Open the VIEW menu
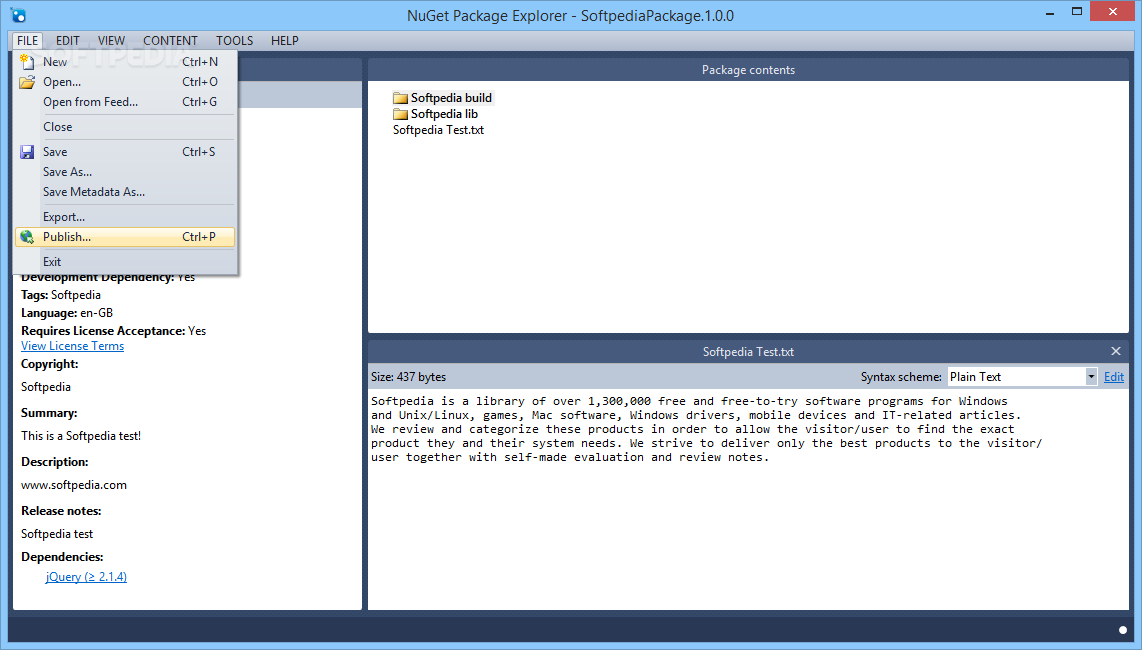This screenshot has height=650, width=1142. 111,41
